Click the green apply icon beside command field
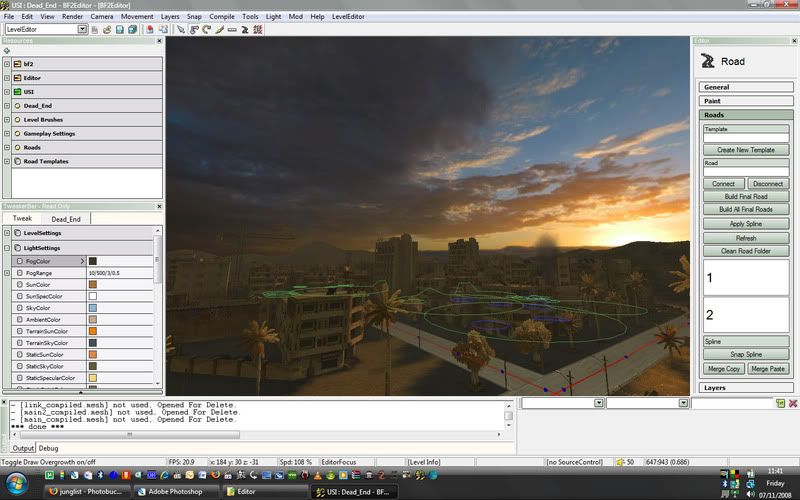Viewport: 800px width, 500px height. pos(780,403)
